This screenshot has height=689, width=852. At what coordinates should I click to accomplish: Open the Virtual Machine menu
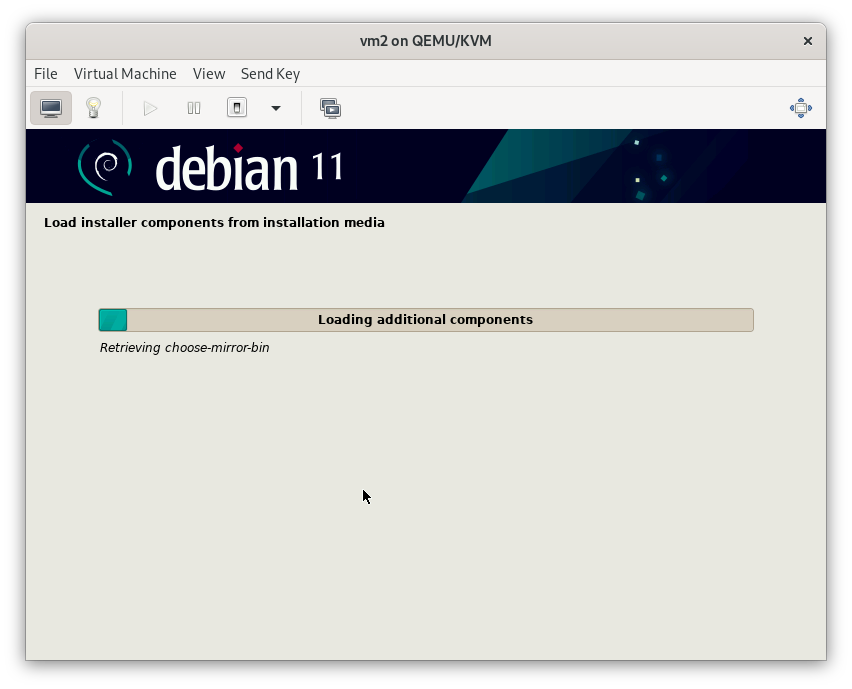(125, 74)
